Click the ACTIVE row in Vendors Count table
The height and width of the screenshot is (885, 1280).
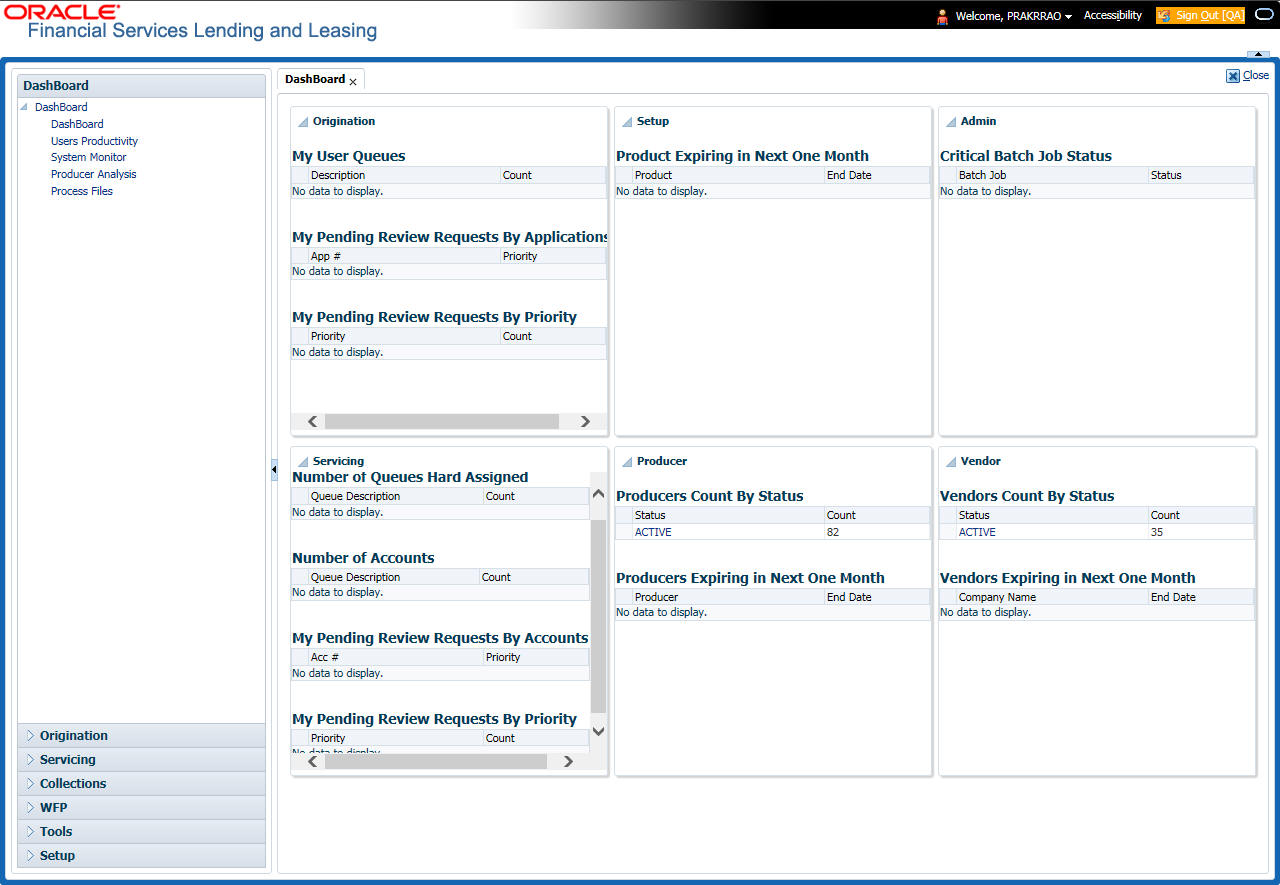[x=1097, y=532]
